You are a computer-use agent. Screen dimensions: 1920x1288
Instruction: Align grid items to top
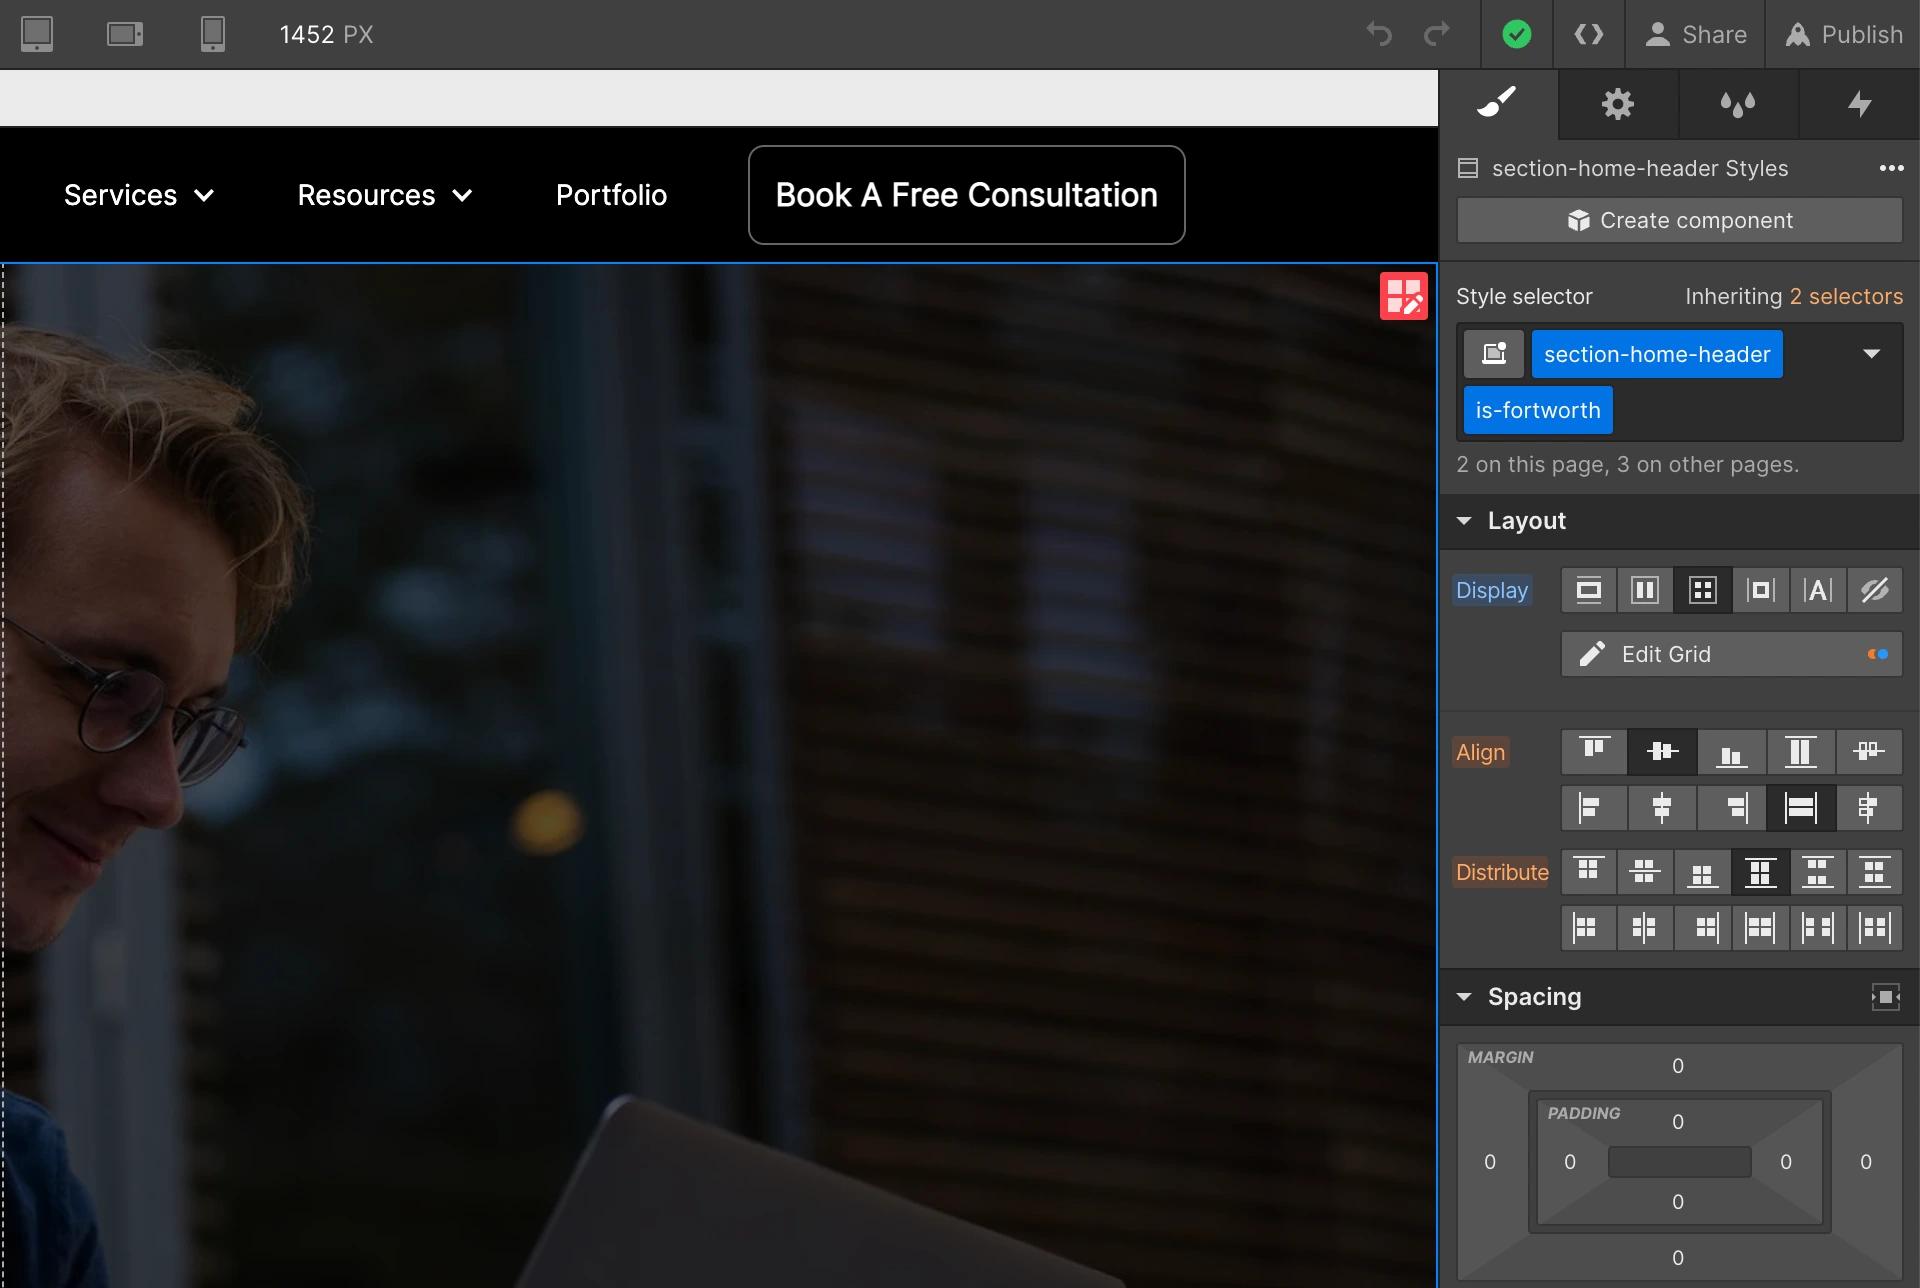tap(1594, 751)
